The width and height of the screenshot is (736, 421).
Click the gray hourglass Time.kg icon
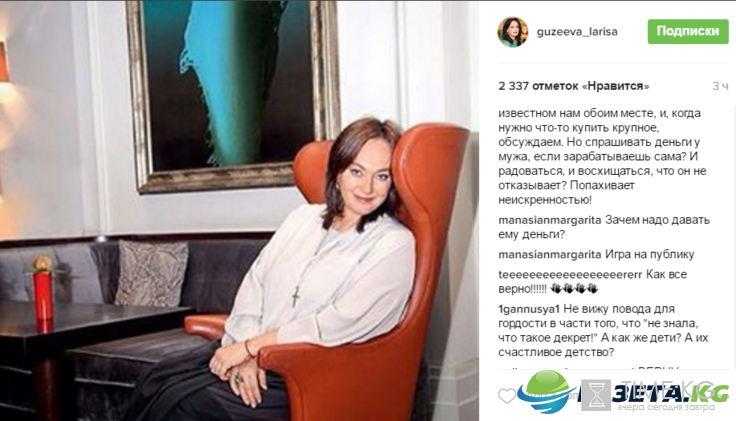click(596, 395)
